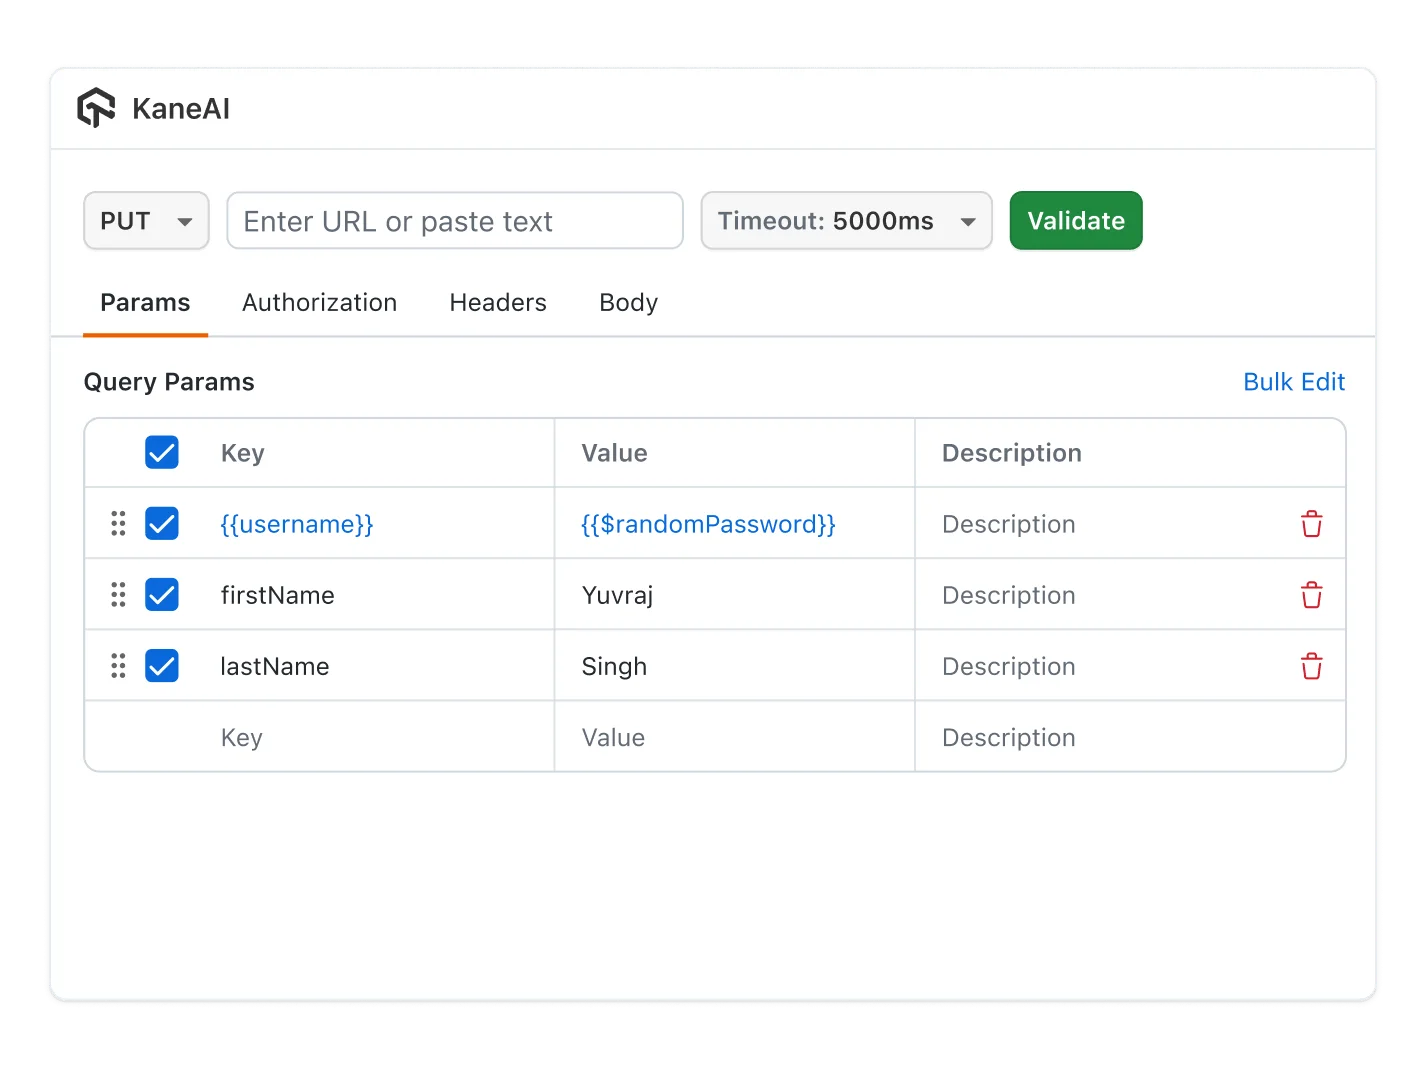Edit the {{$randomPassword}} value field
This screenshot has width=1424, height=1068.
point(708,523)
